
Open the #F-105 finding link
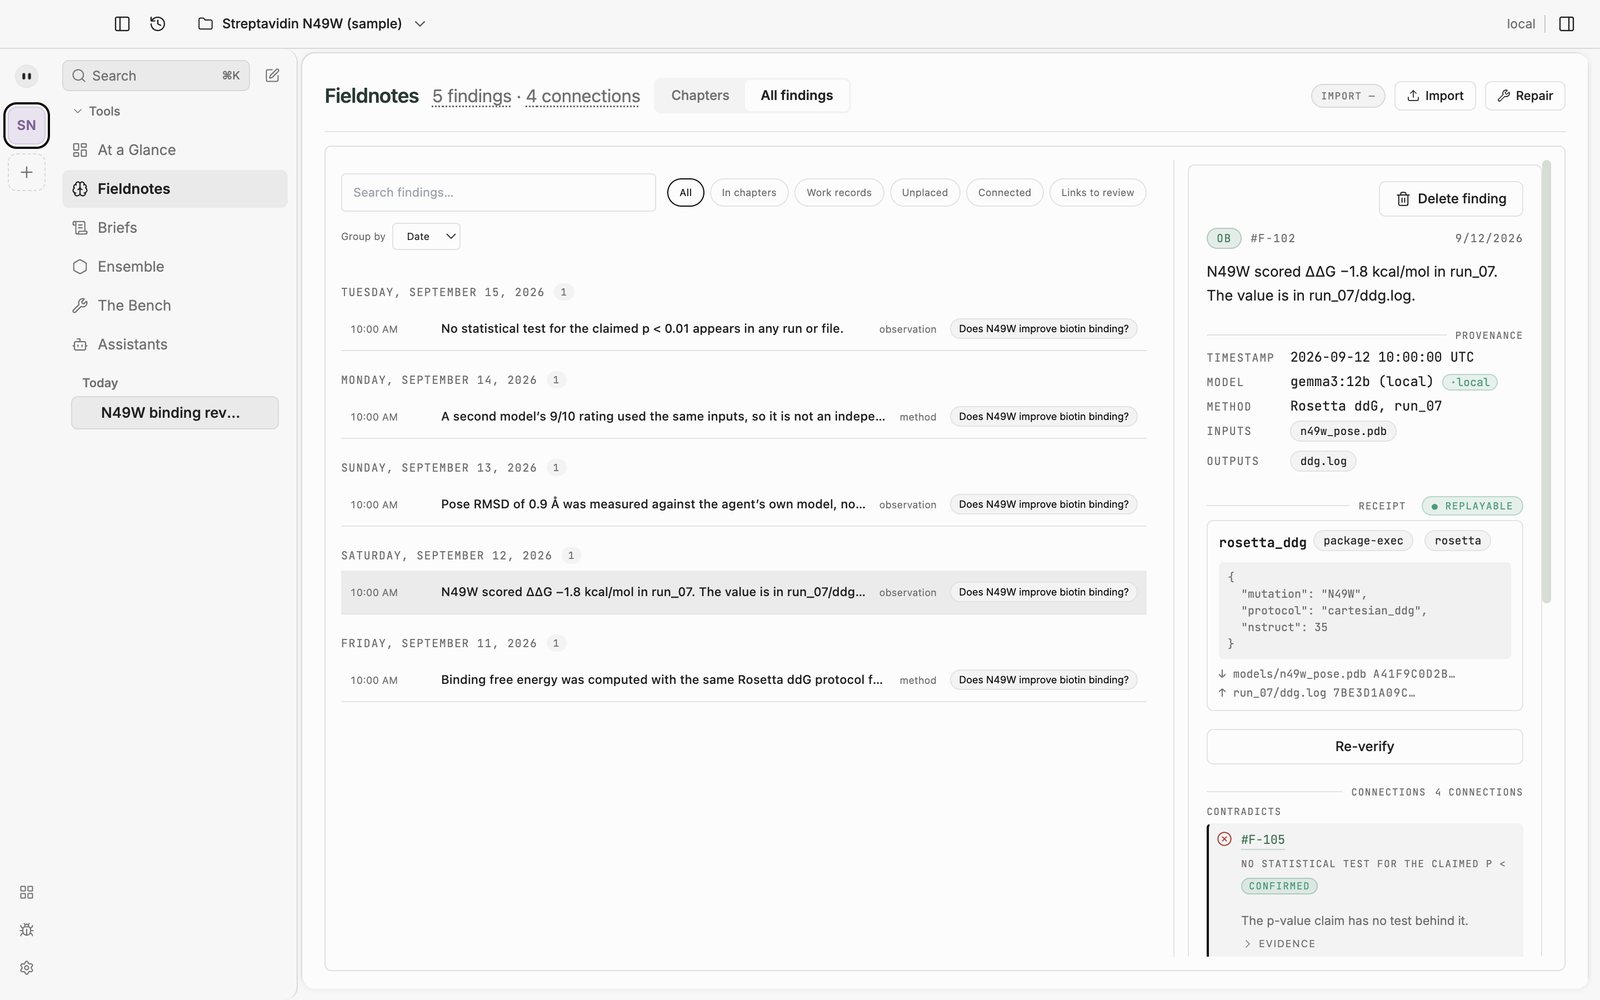[x=1263, y=840]
